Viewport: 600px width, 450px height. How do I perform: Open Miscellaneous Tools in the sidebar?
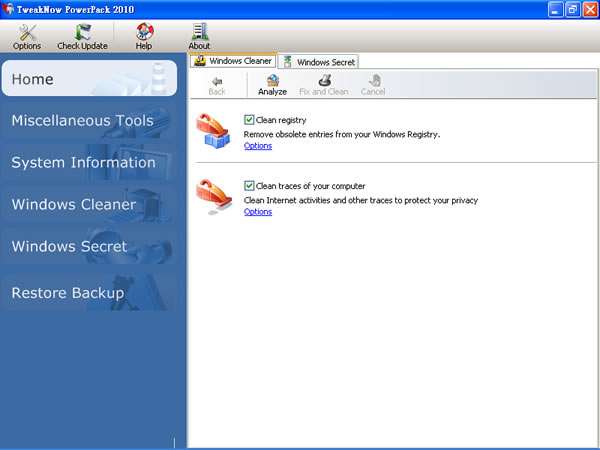(89, 121)
